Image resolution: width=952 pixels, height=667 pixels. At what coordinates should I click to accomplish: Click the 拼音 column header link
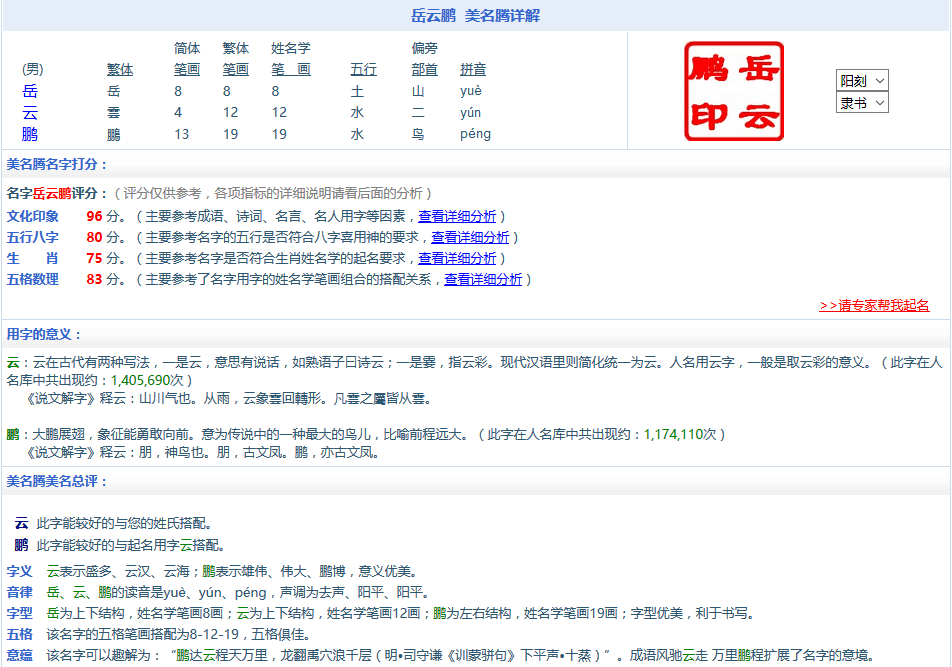473,69
